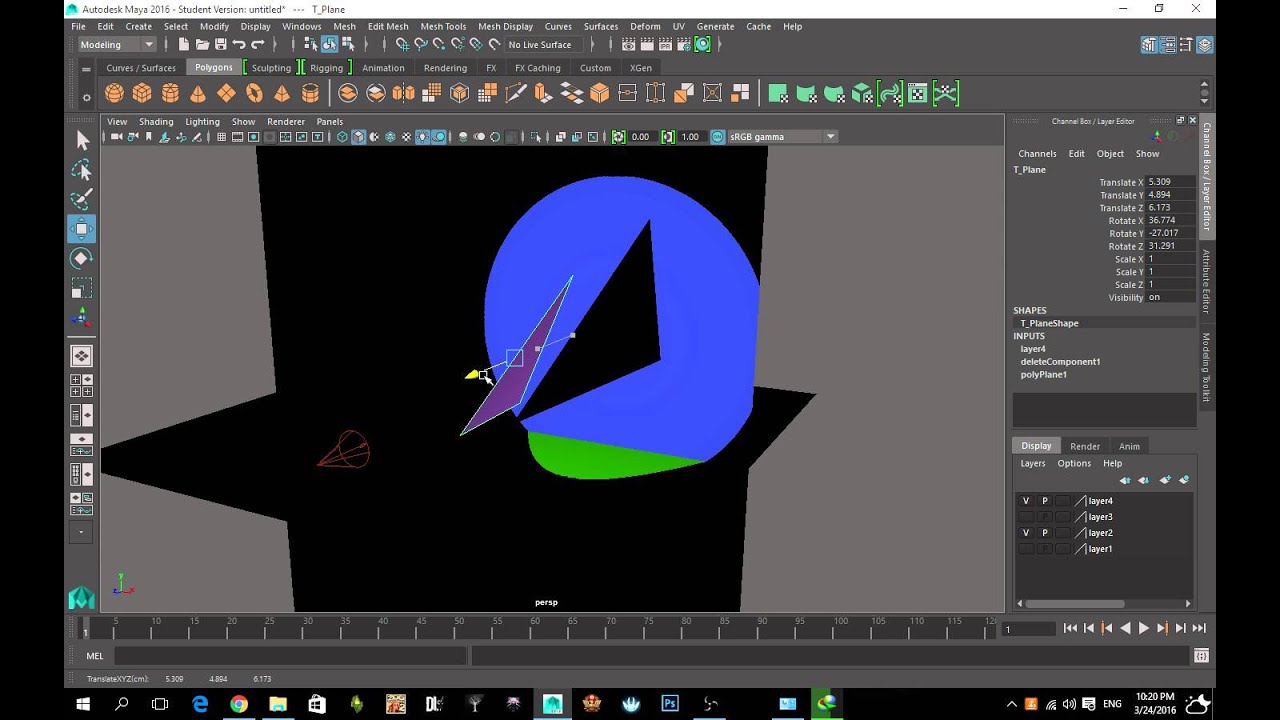Viewport: 1280px width, 720px height.
Task: Click Channels in the Channel Box
Action: coord(1037,154)
